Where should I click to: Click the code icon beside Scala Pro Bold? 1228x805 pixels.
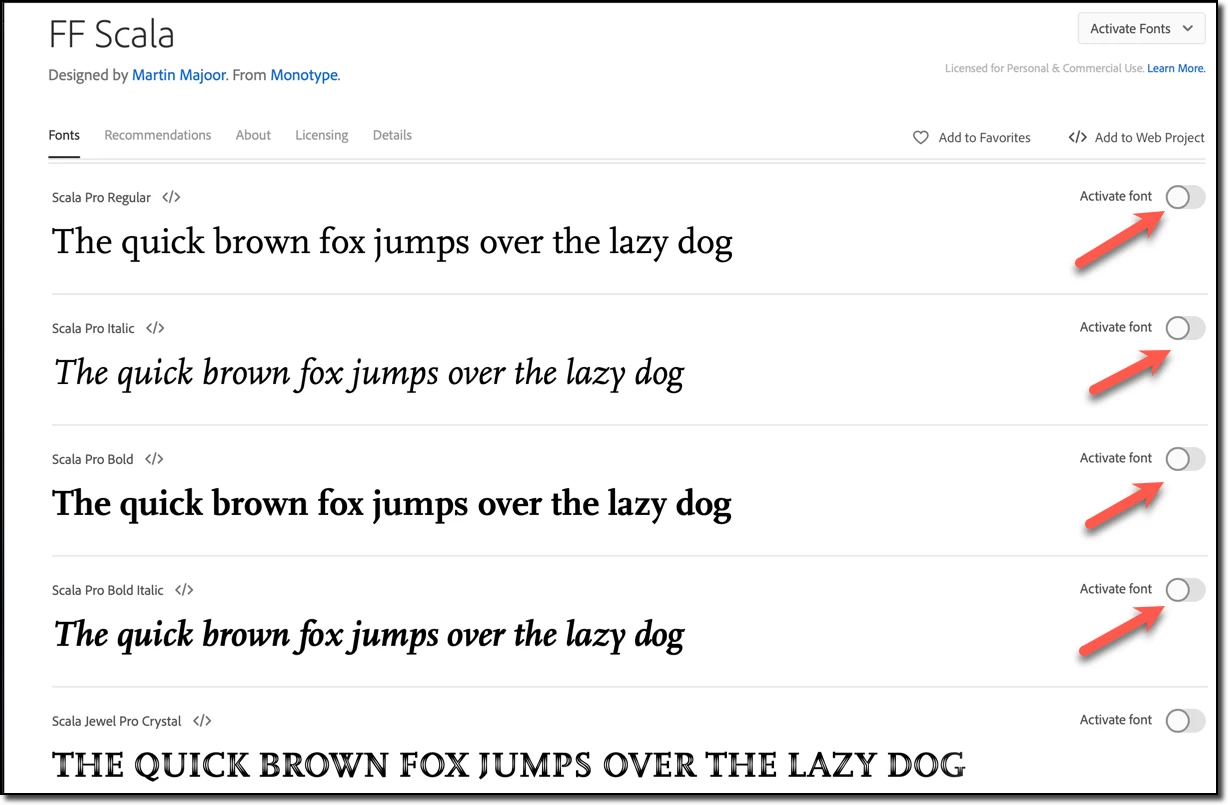click(154, 459)
